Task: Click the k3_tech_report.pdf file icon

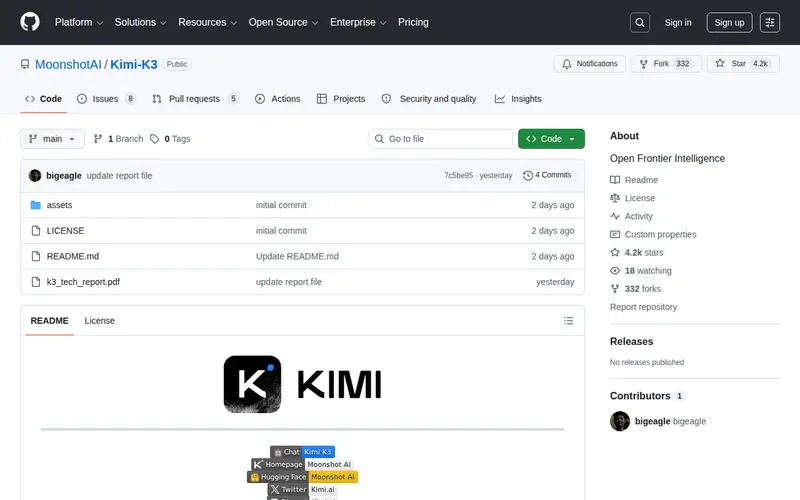Action: [x=36, y=282]
